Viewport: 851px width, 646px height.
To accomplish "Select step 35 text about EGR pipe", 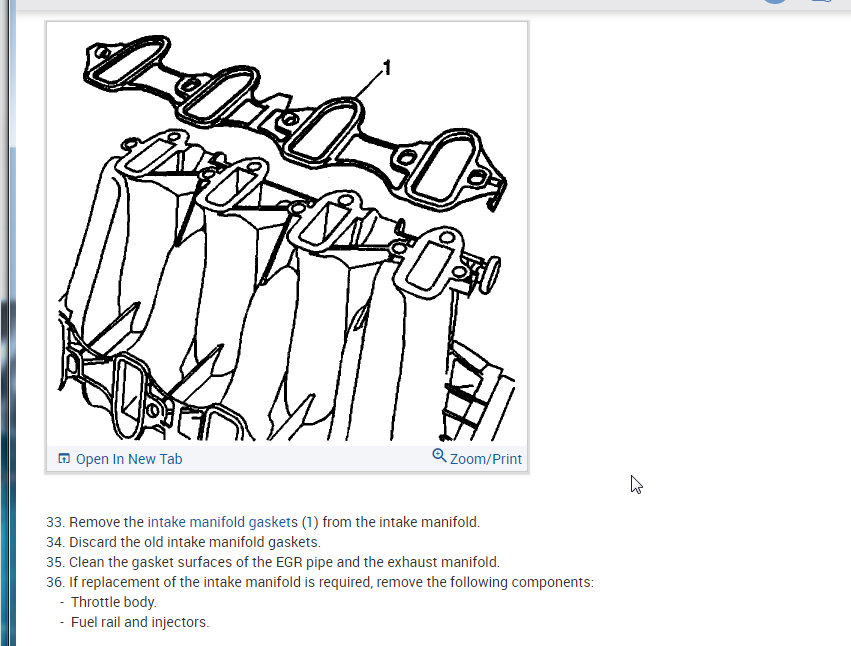I will click(x=273, y=562).
